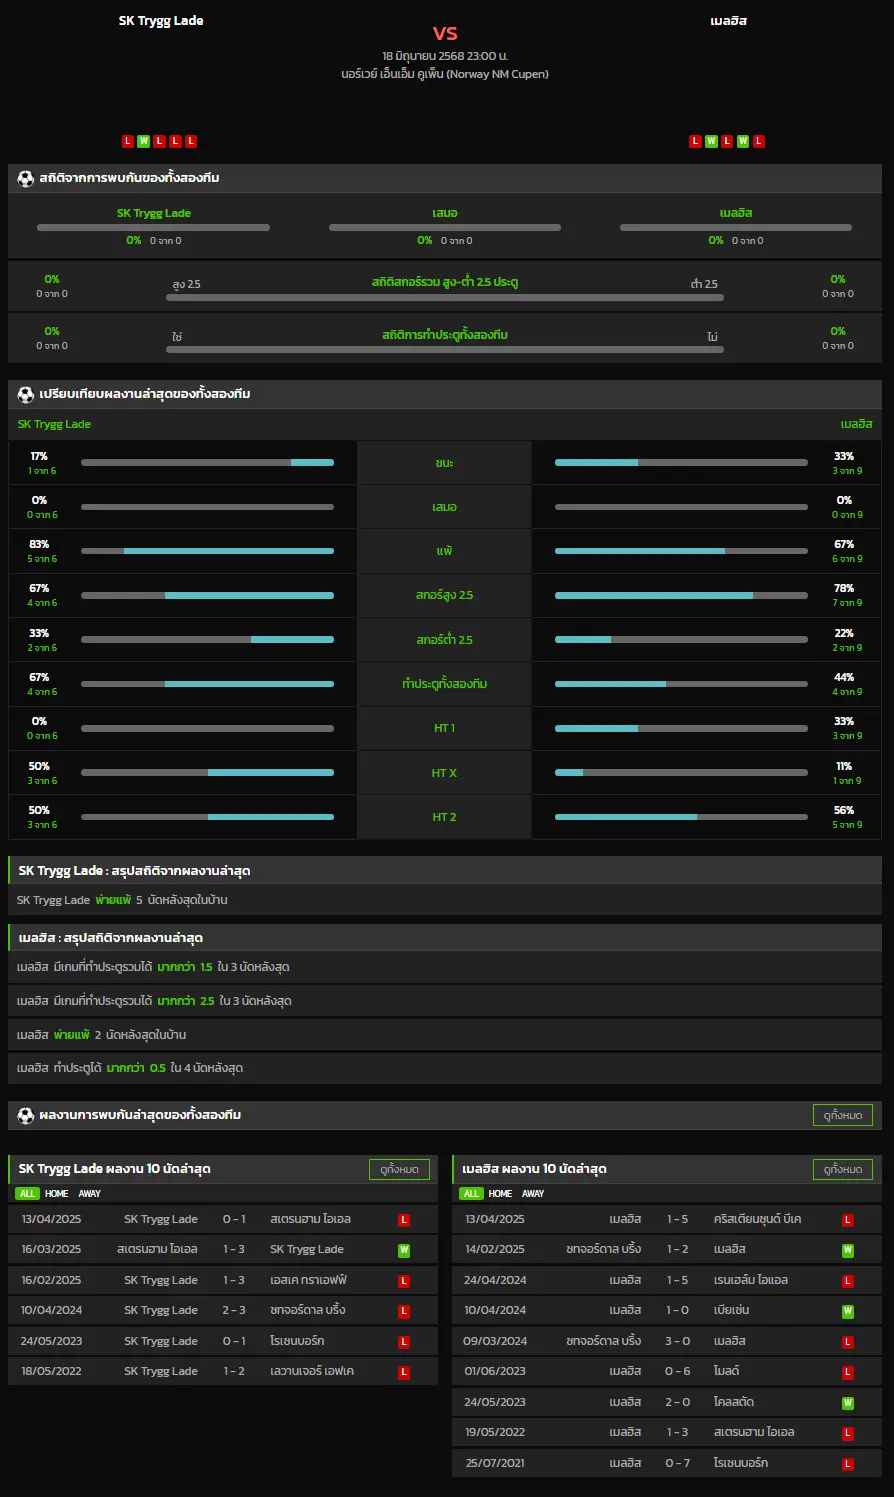Image resolution: width=894 pixels, height=1497 pixels.
Task: Click 0 - 7 score in 25/07/2021 row
Action: 677,1463
